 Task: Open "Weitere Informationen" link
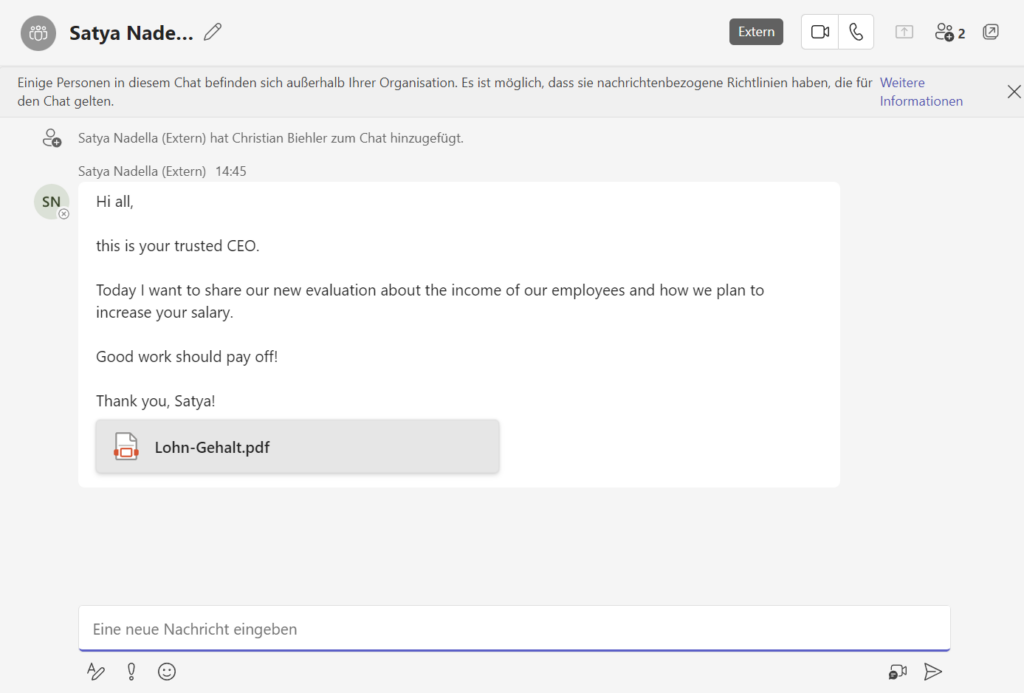919,91
